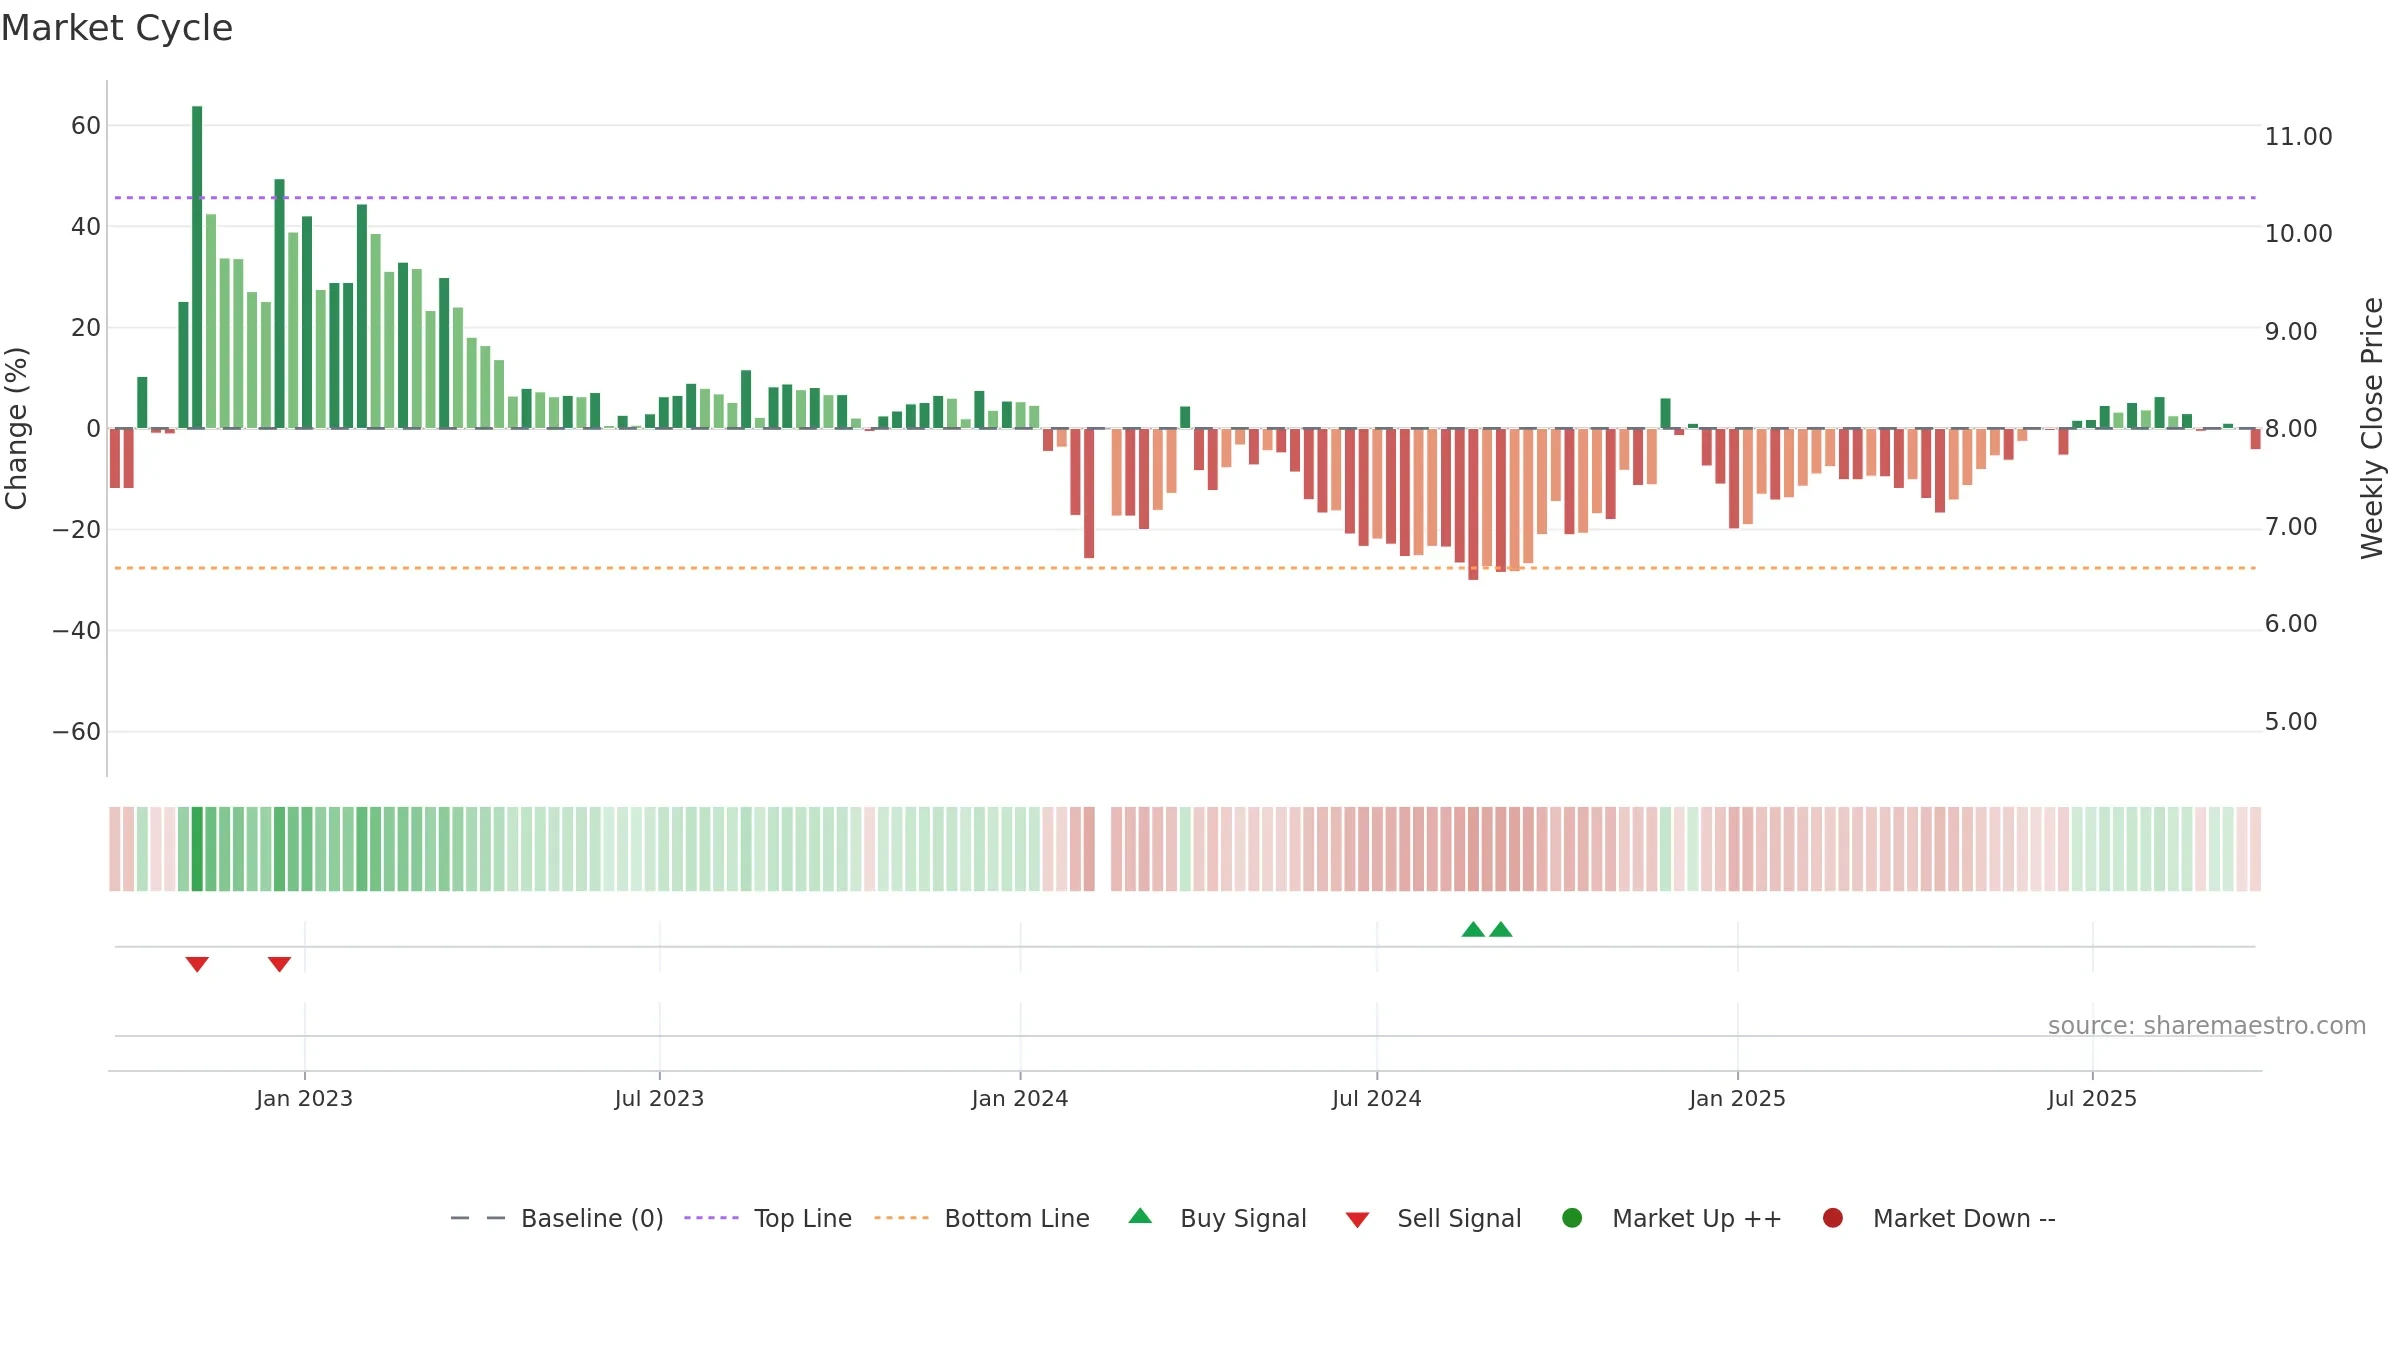Select the first buy signal marker after Jul 2024

1473,930
